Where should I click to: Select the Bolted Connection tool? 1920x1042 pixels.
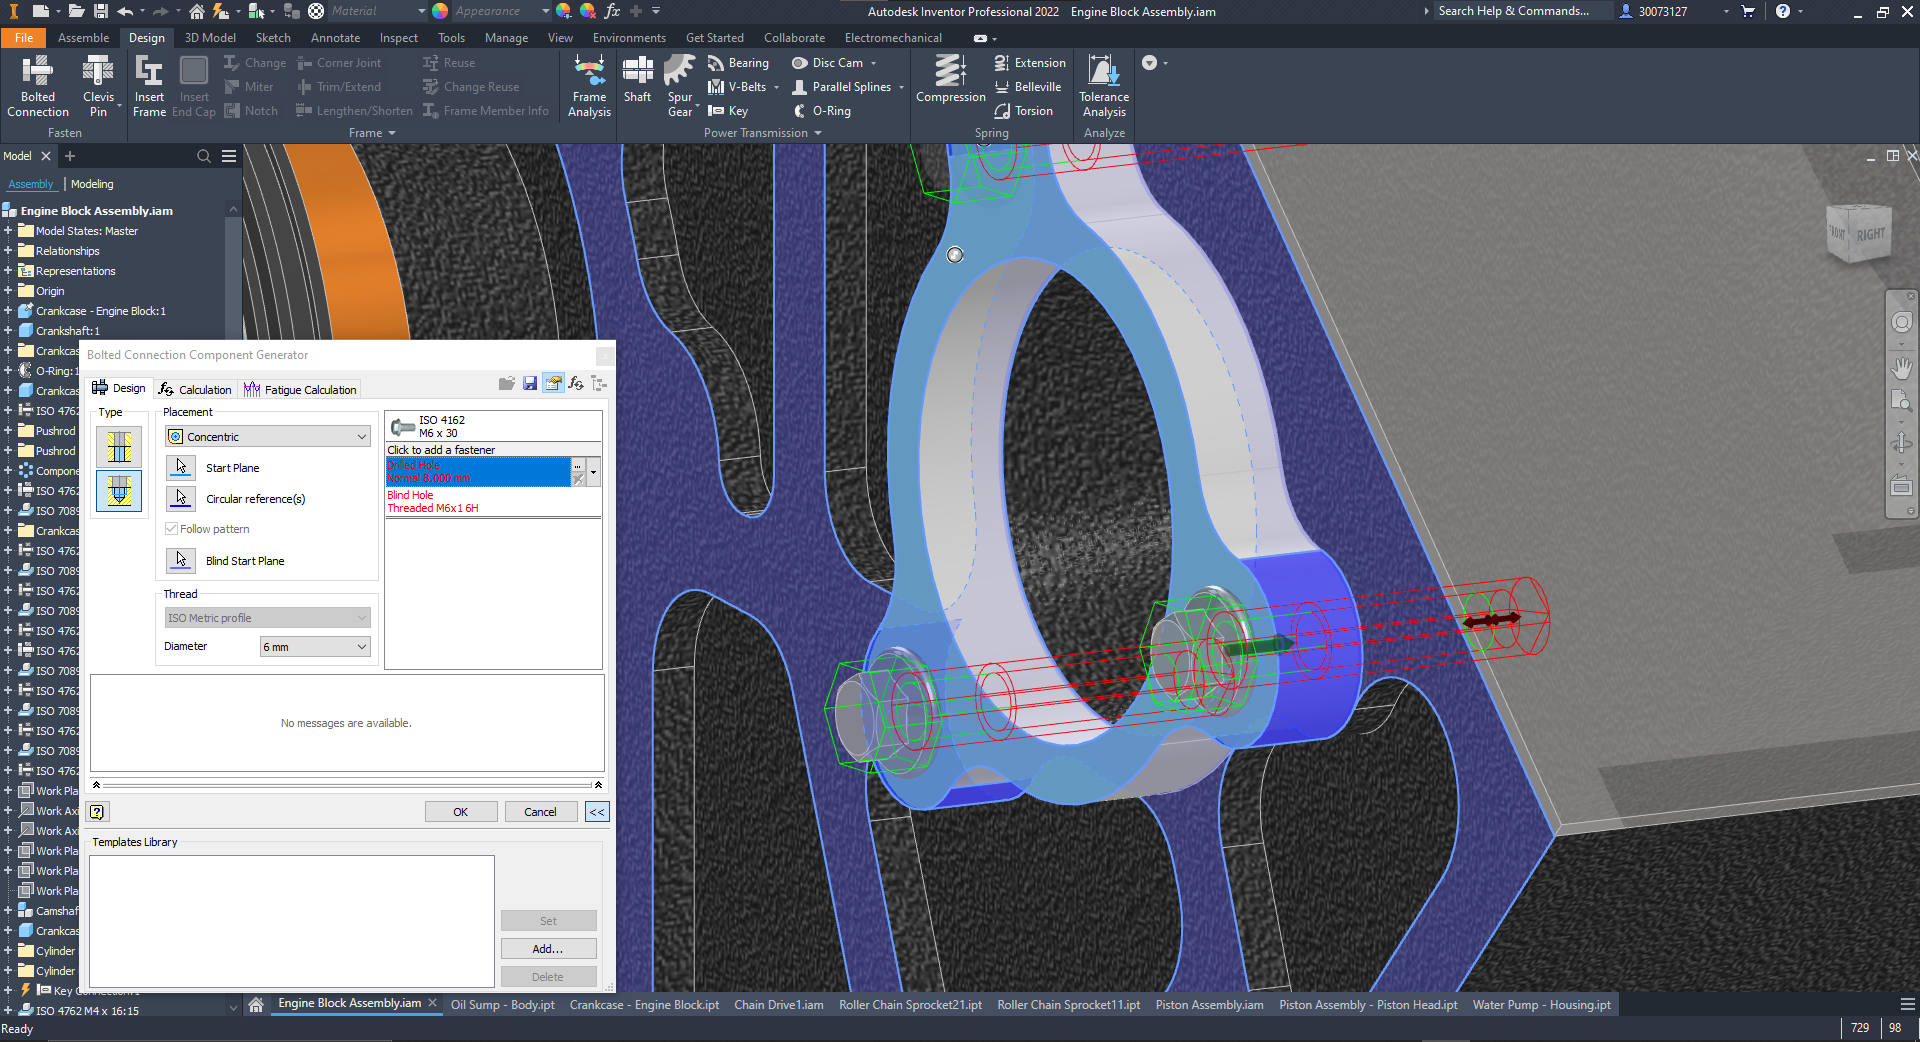coord(37,85)
